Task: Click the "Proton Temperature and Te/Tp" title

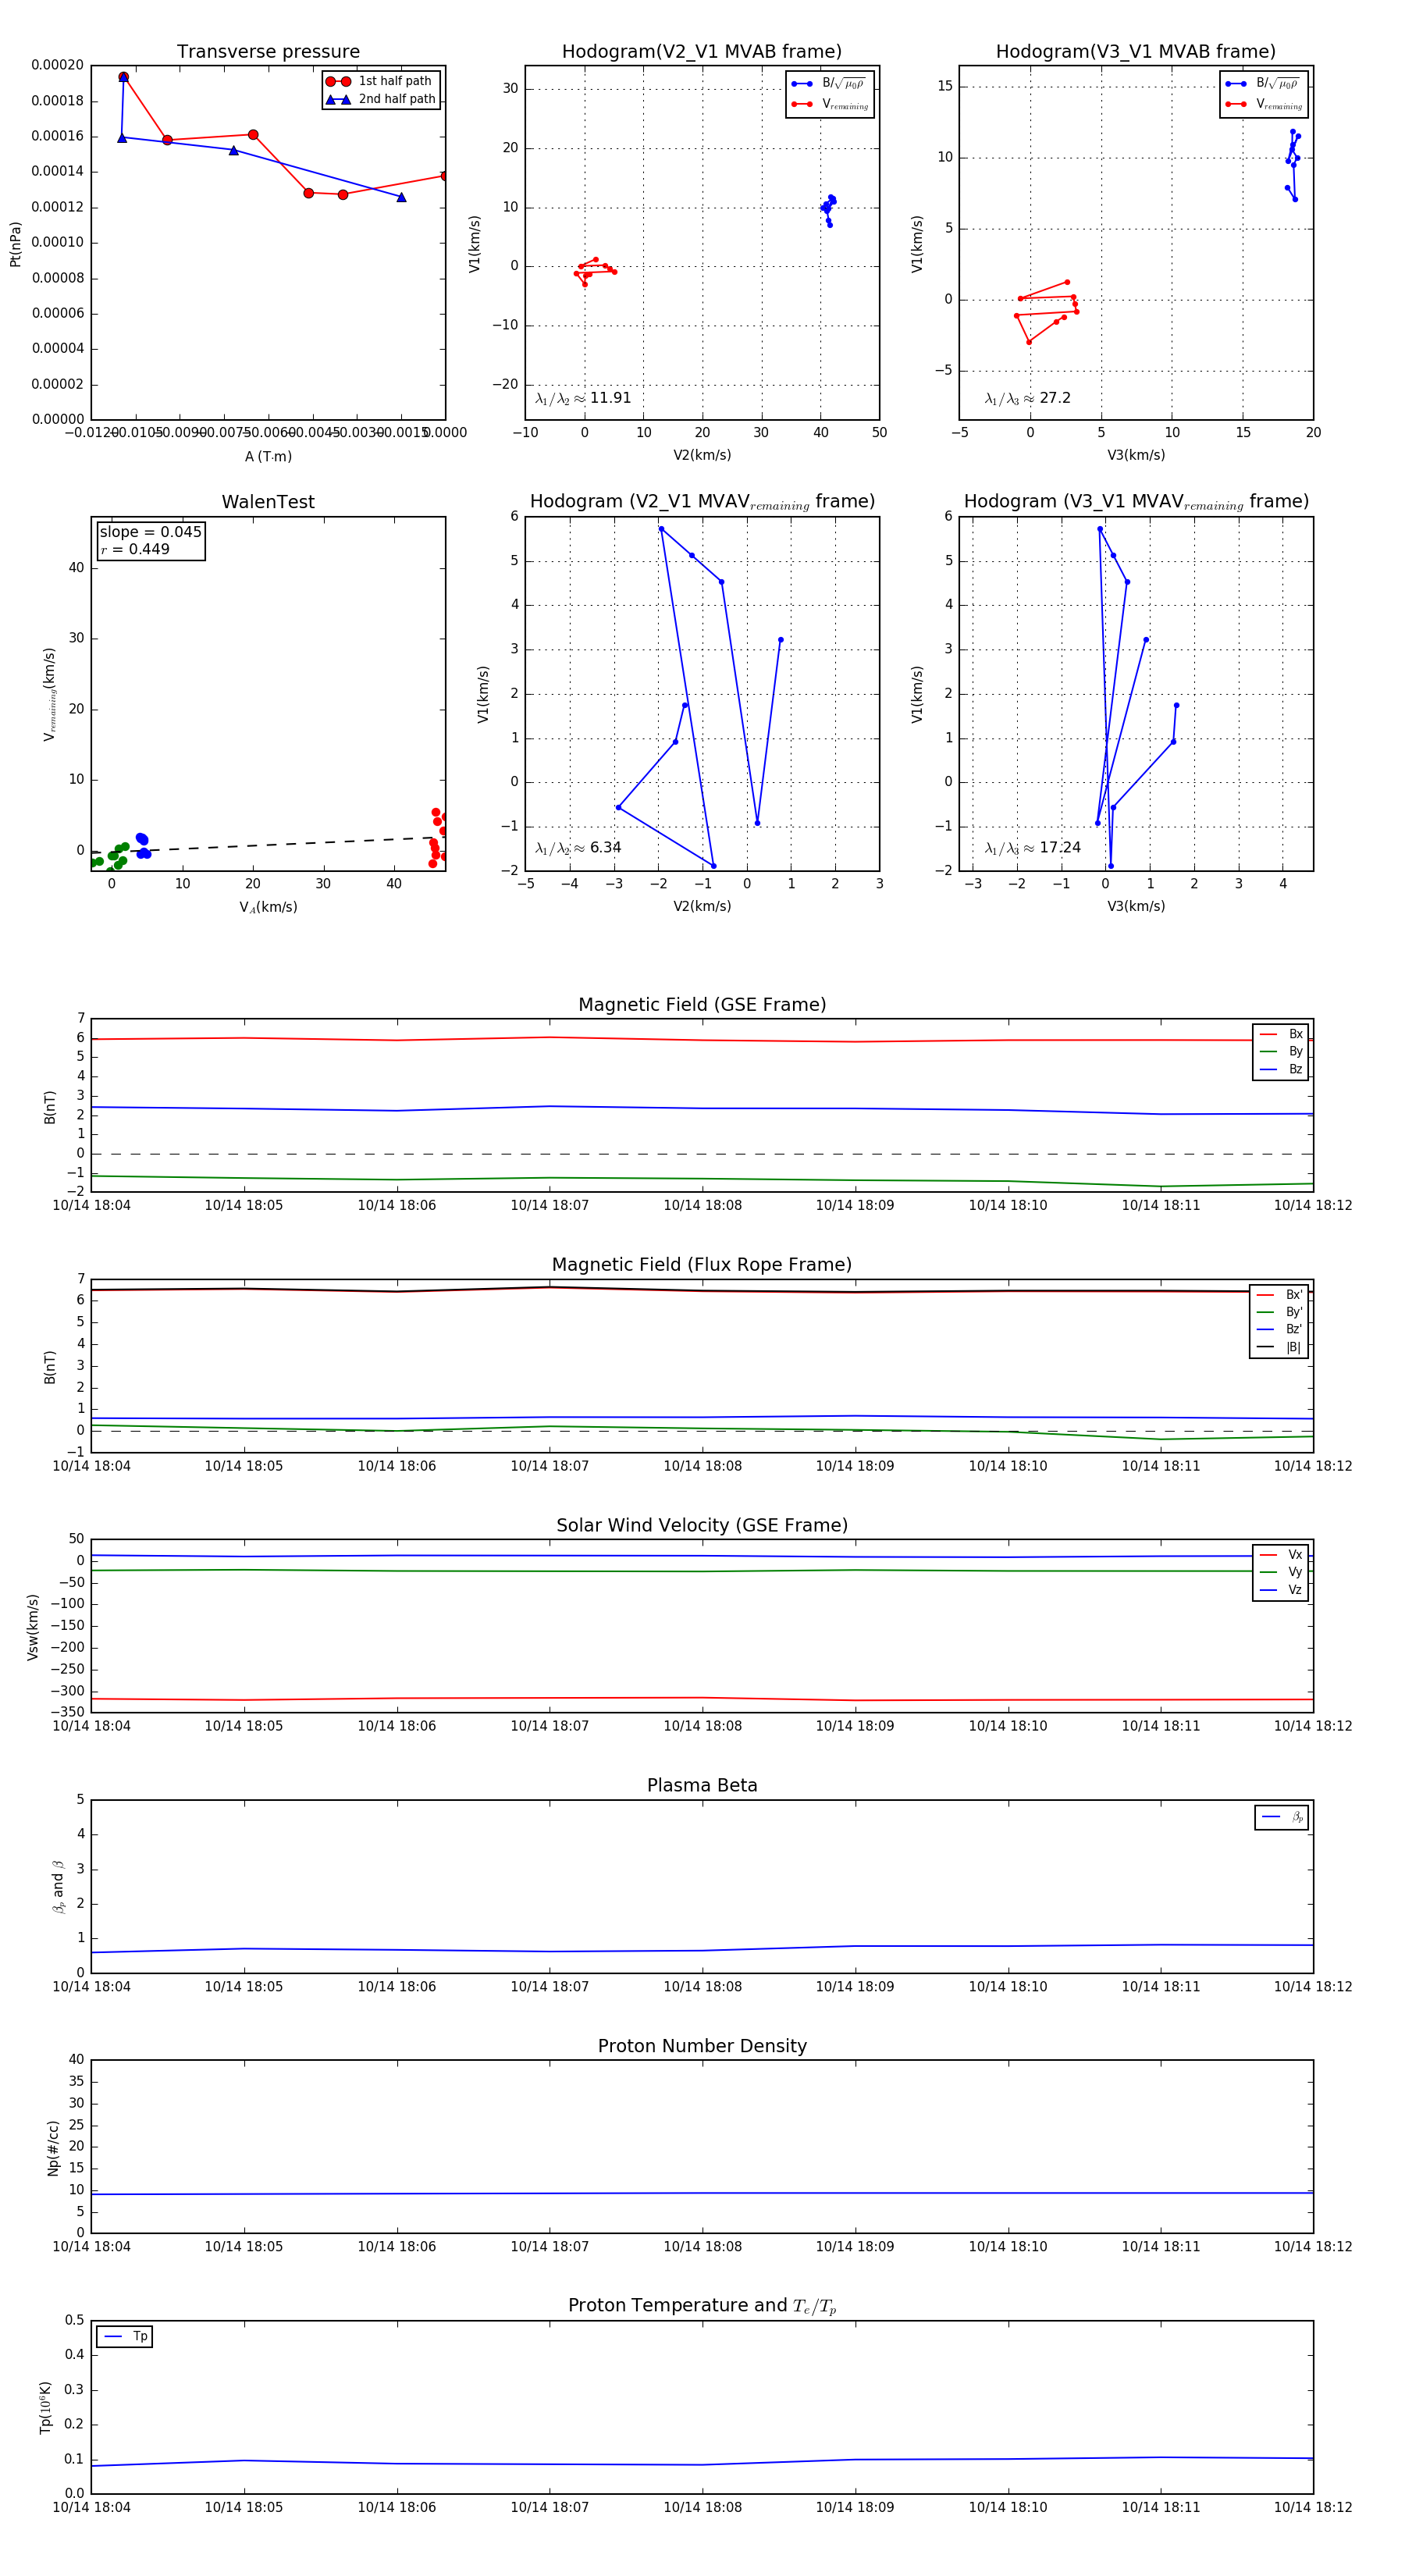Action: click(x=702, y=2306)
